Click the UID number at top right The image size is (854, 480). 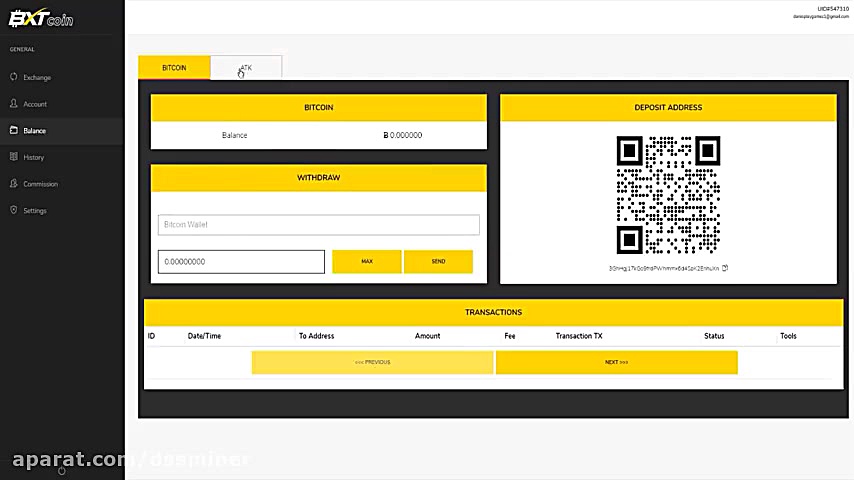tap(833, 9)
